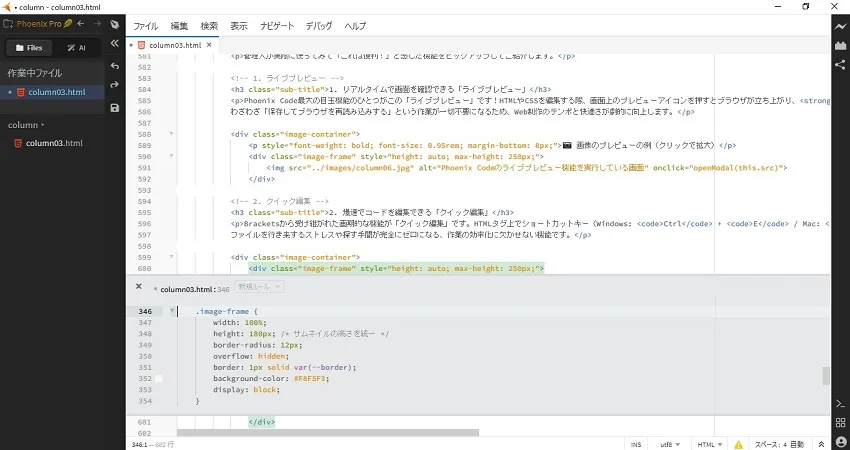
Task: Click the undo arrow icon
Action: tap(114, 66)
